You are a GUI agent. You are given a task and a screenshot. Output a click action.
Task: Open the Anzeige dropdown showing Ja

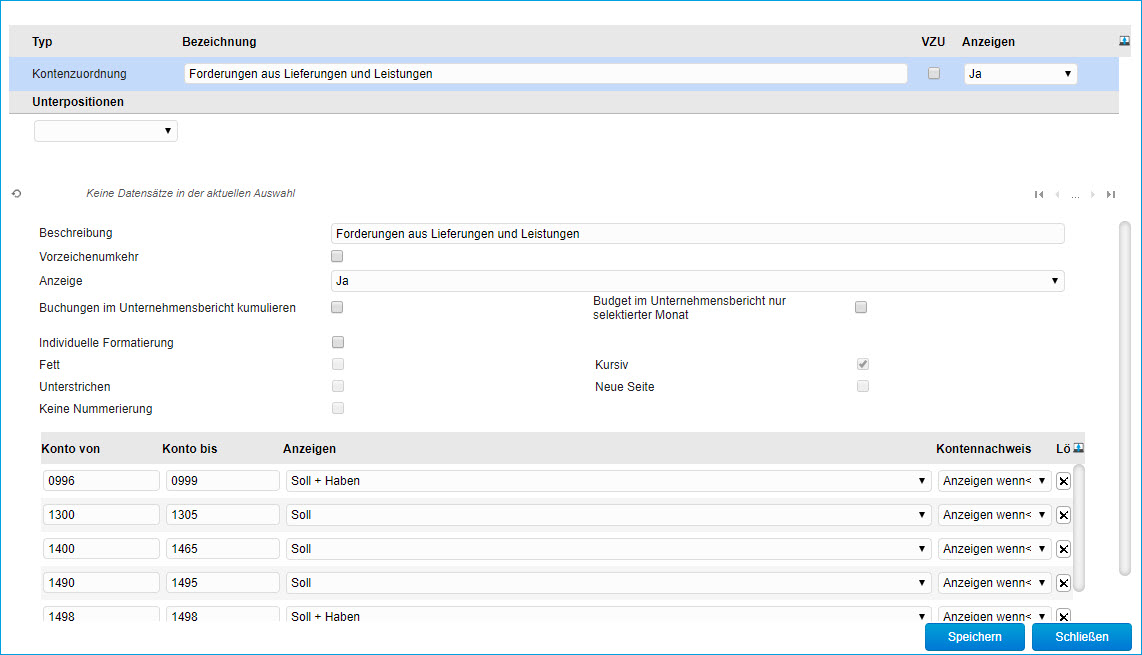698,281
